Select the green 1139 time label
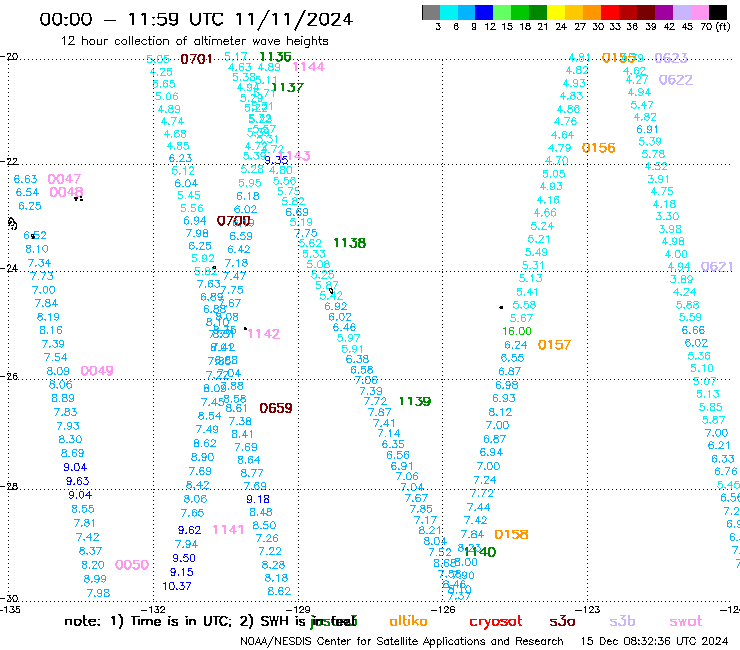Image resolution: width=740 pixels, height=650 pixels. (415, 401)
